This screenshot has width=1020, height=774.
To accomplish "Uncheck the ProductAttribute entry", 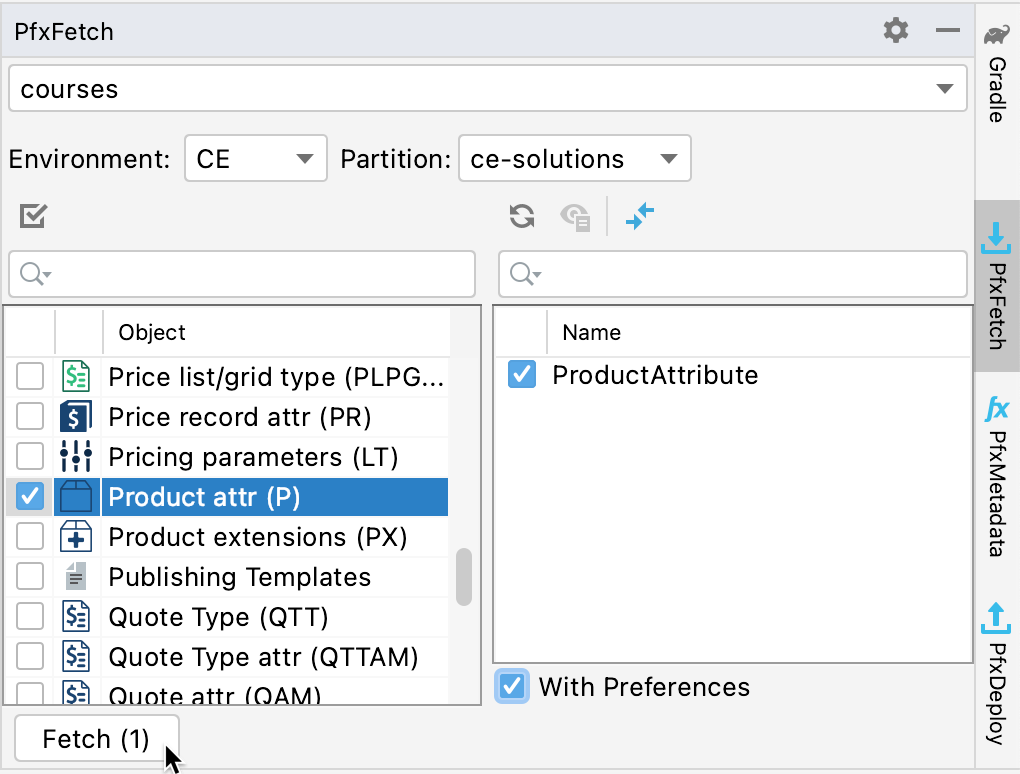I will coord(521,375).
